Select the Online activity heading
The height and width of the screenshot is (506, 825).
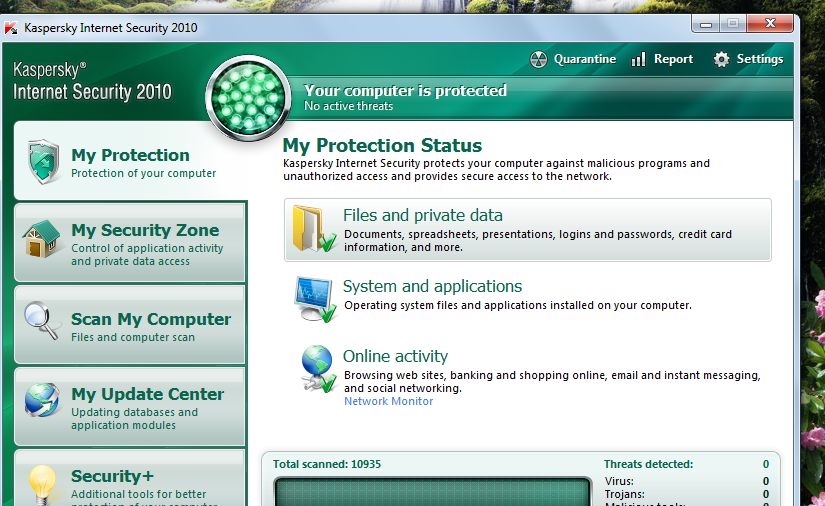pyautogui.click(x=395, y=356)
